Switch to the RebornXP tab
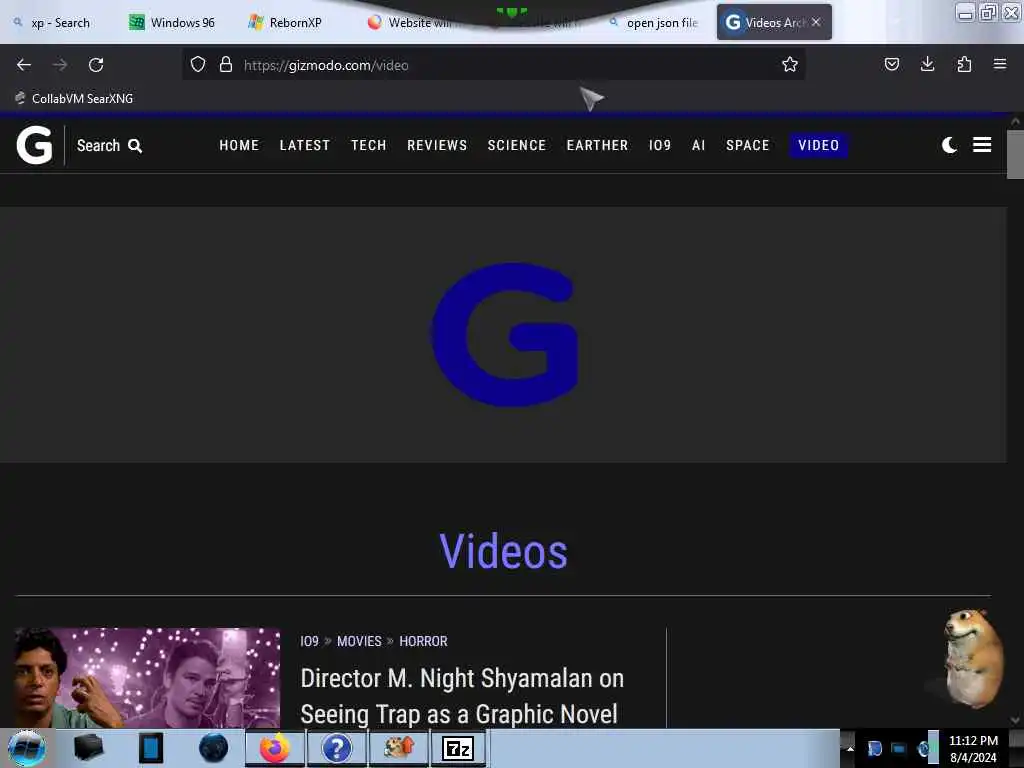Screen dimensions: 1024x768 [285, 23]
